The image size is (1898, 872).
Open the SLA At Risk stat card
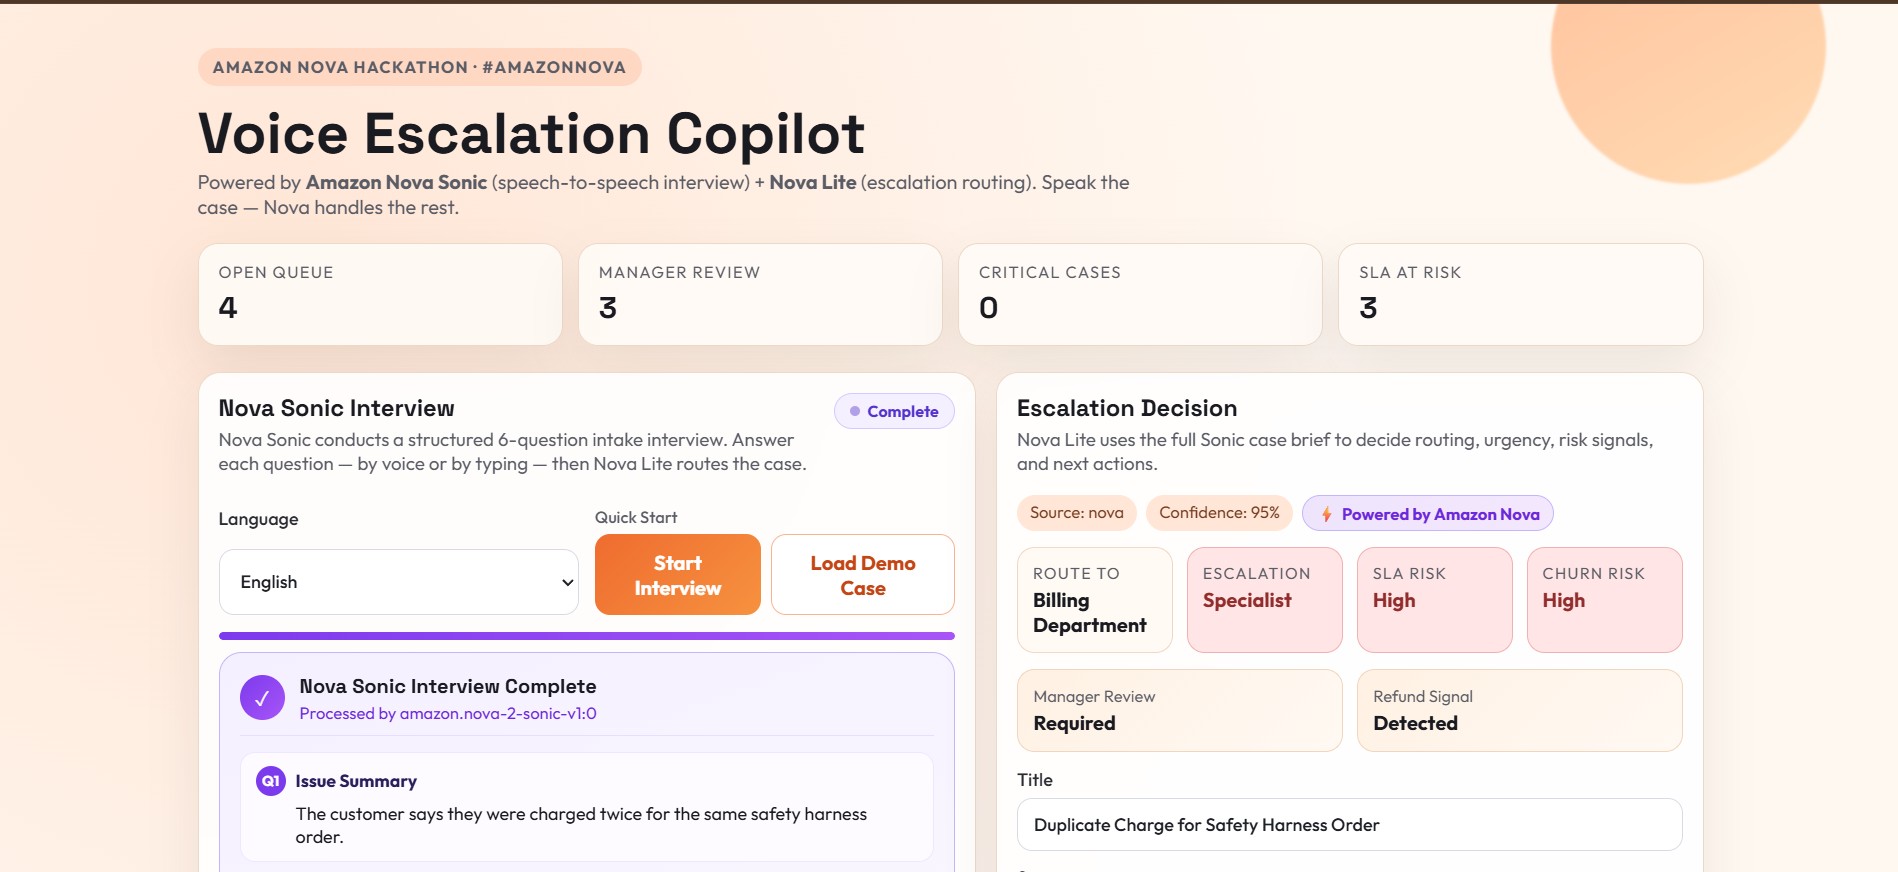click(x=1521, y=295)
